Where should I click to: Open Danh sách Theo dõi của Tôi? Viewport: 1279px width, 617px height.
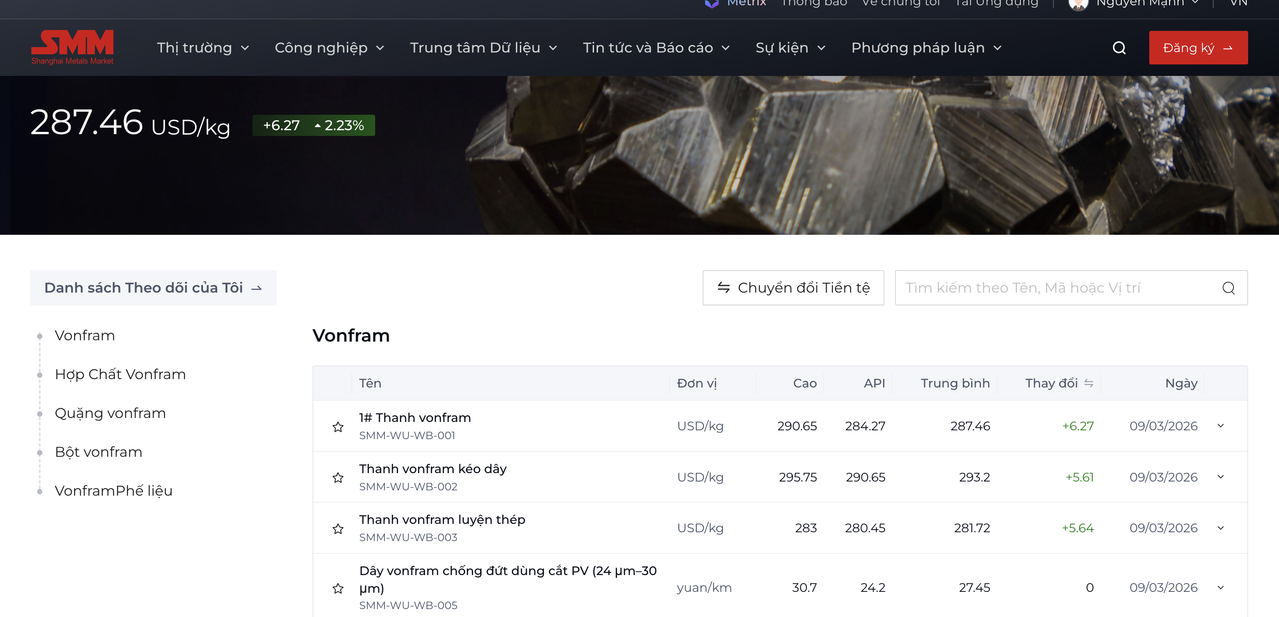[x=153, y=288]
